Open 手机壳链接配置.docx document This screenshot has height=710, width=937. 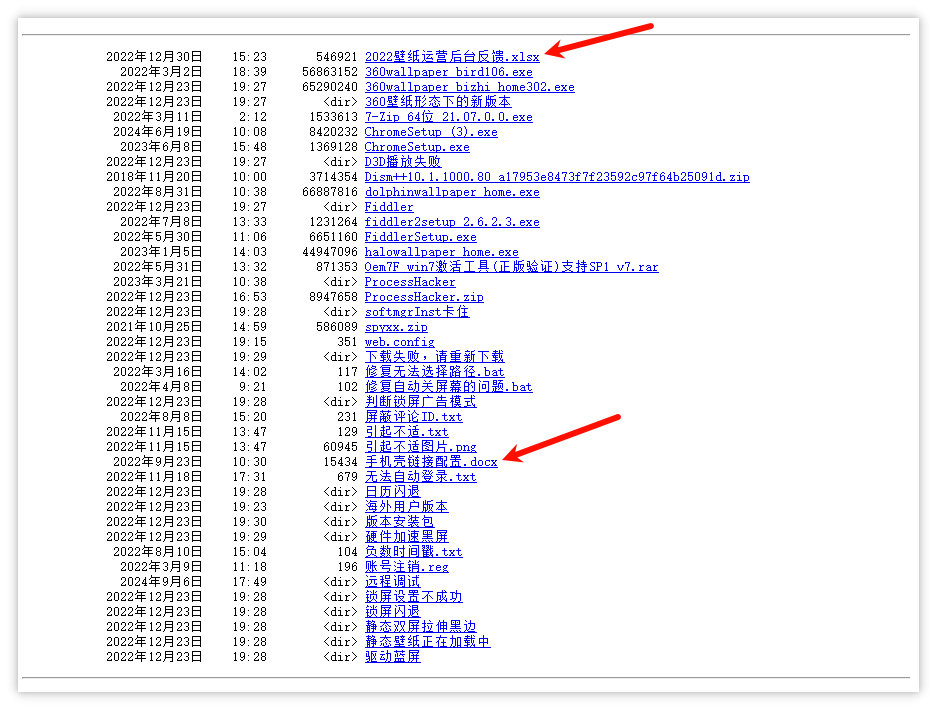[430, 462]
